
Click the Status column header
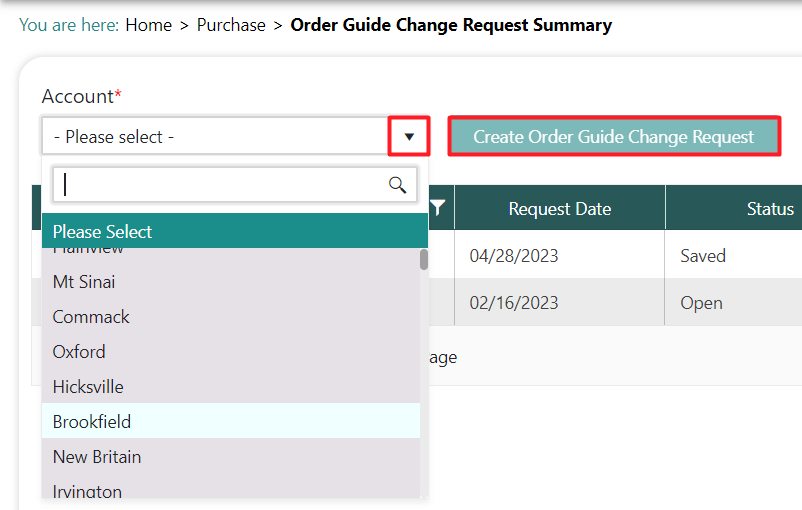click(x=769, y=209)
